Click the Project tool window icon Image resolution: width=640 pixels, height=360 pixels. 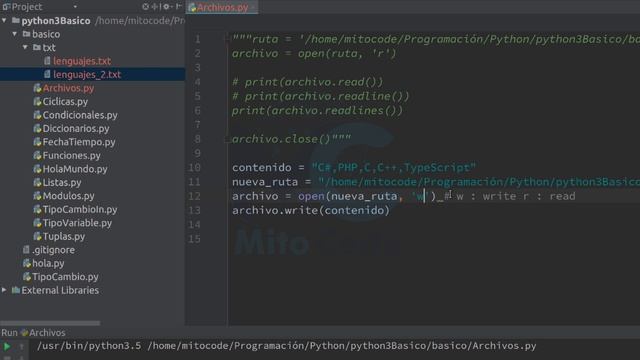point(6,7)
